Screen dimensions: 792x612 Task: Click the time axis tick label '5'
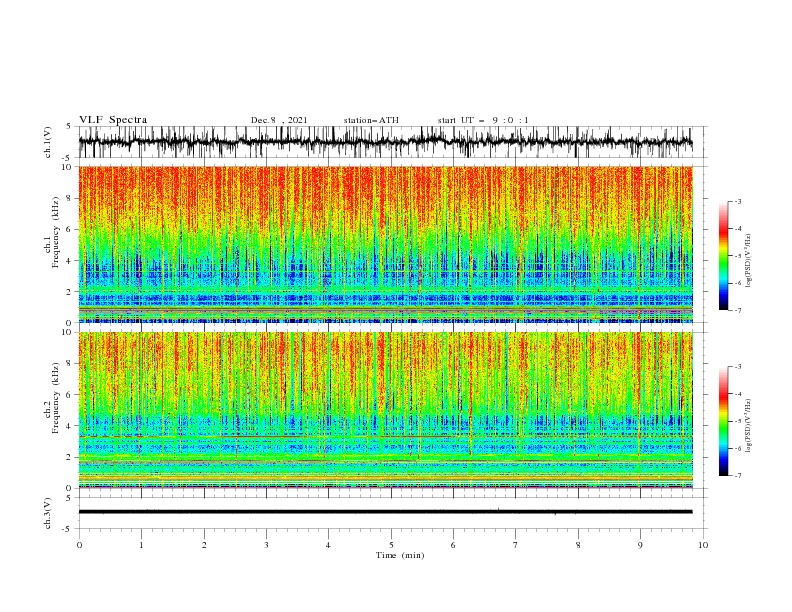coord(391,545)
